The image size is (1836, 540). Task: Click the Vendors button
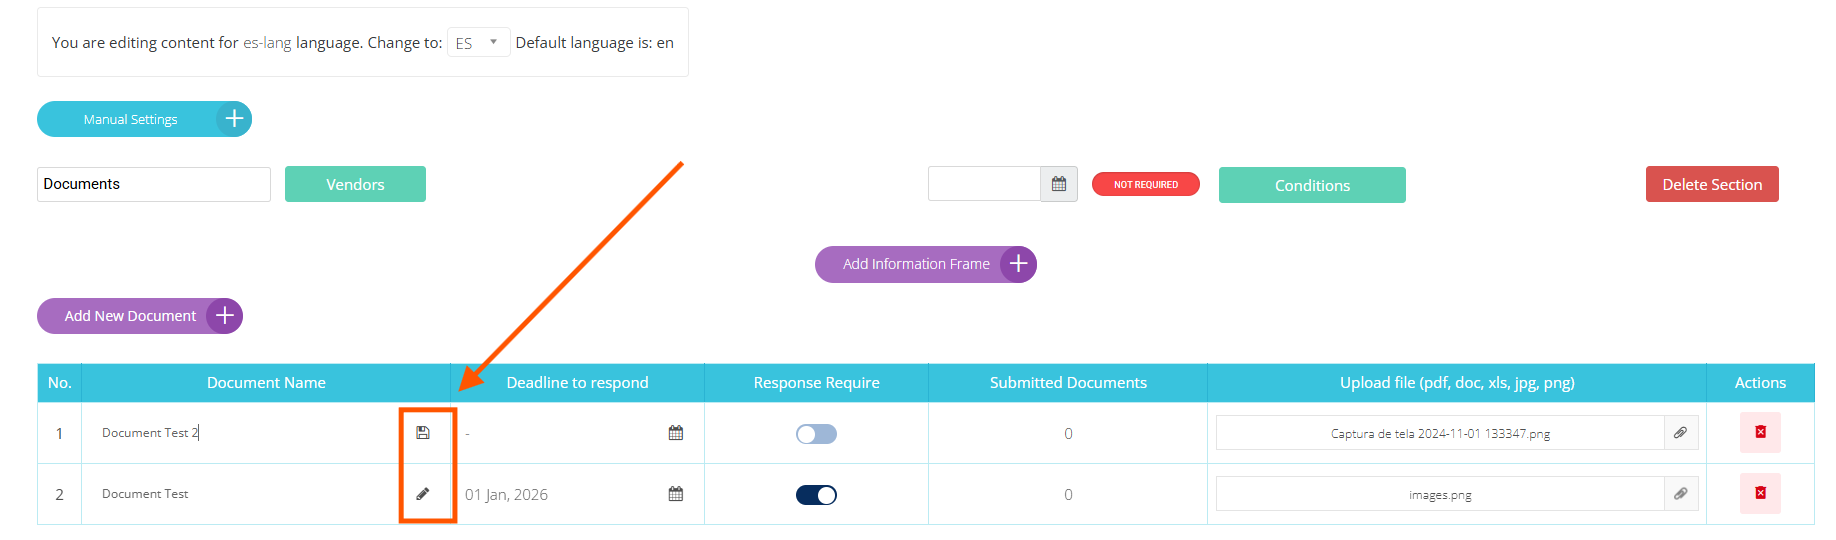[355, 184]
